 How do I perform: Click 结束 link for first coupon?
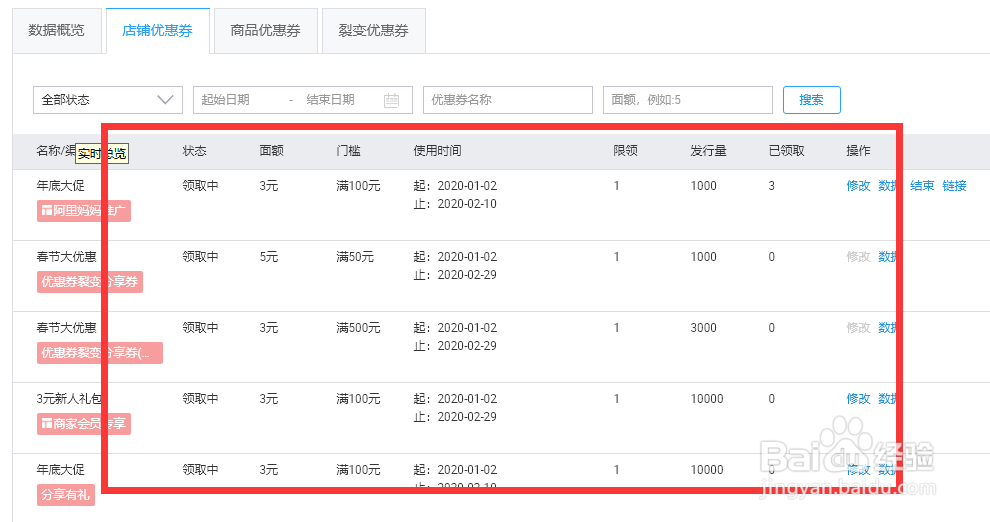click(922, 186)
